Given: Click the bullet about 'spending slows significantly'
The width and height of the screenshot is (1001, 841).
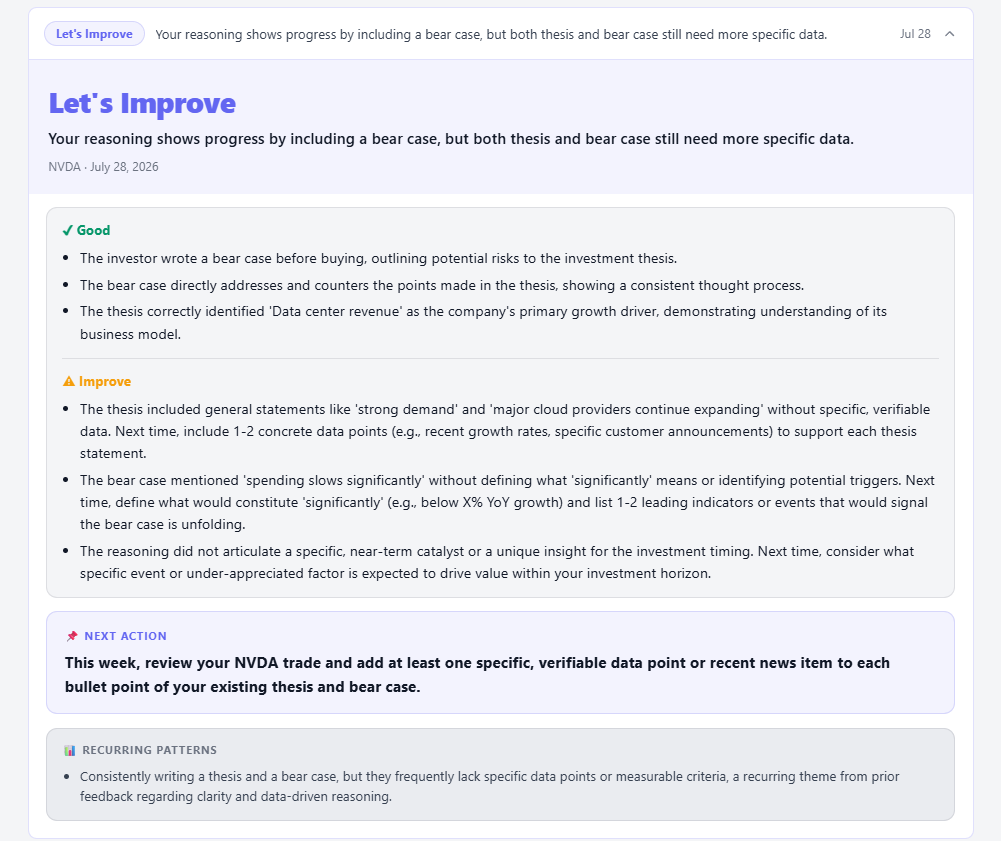Looking at the screenshot, I should [x=507, y=502].
